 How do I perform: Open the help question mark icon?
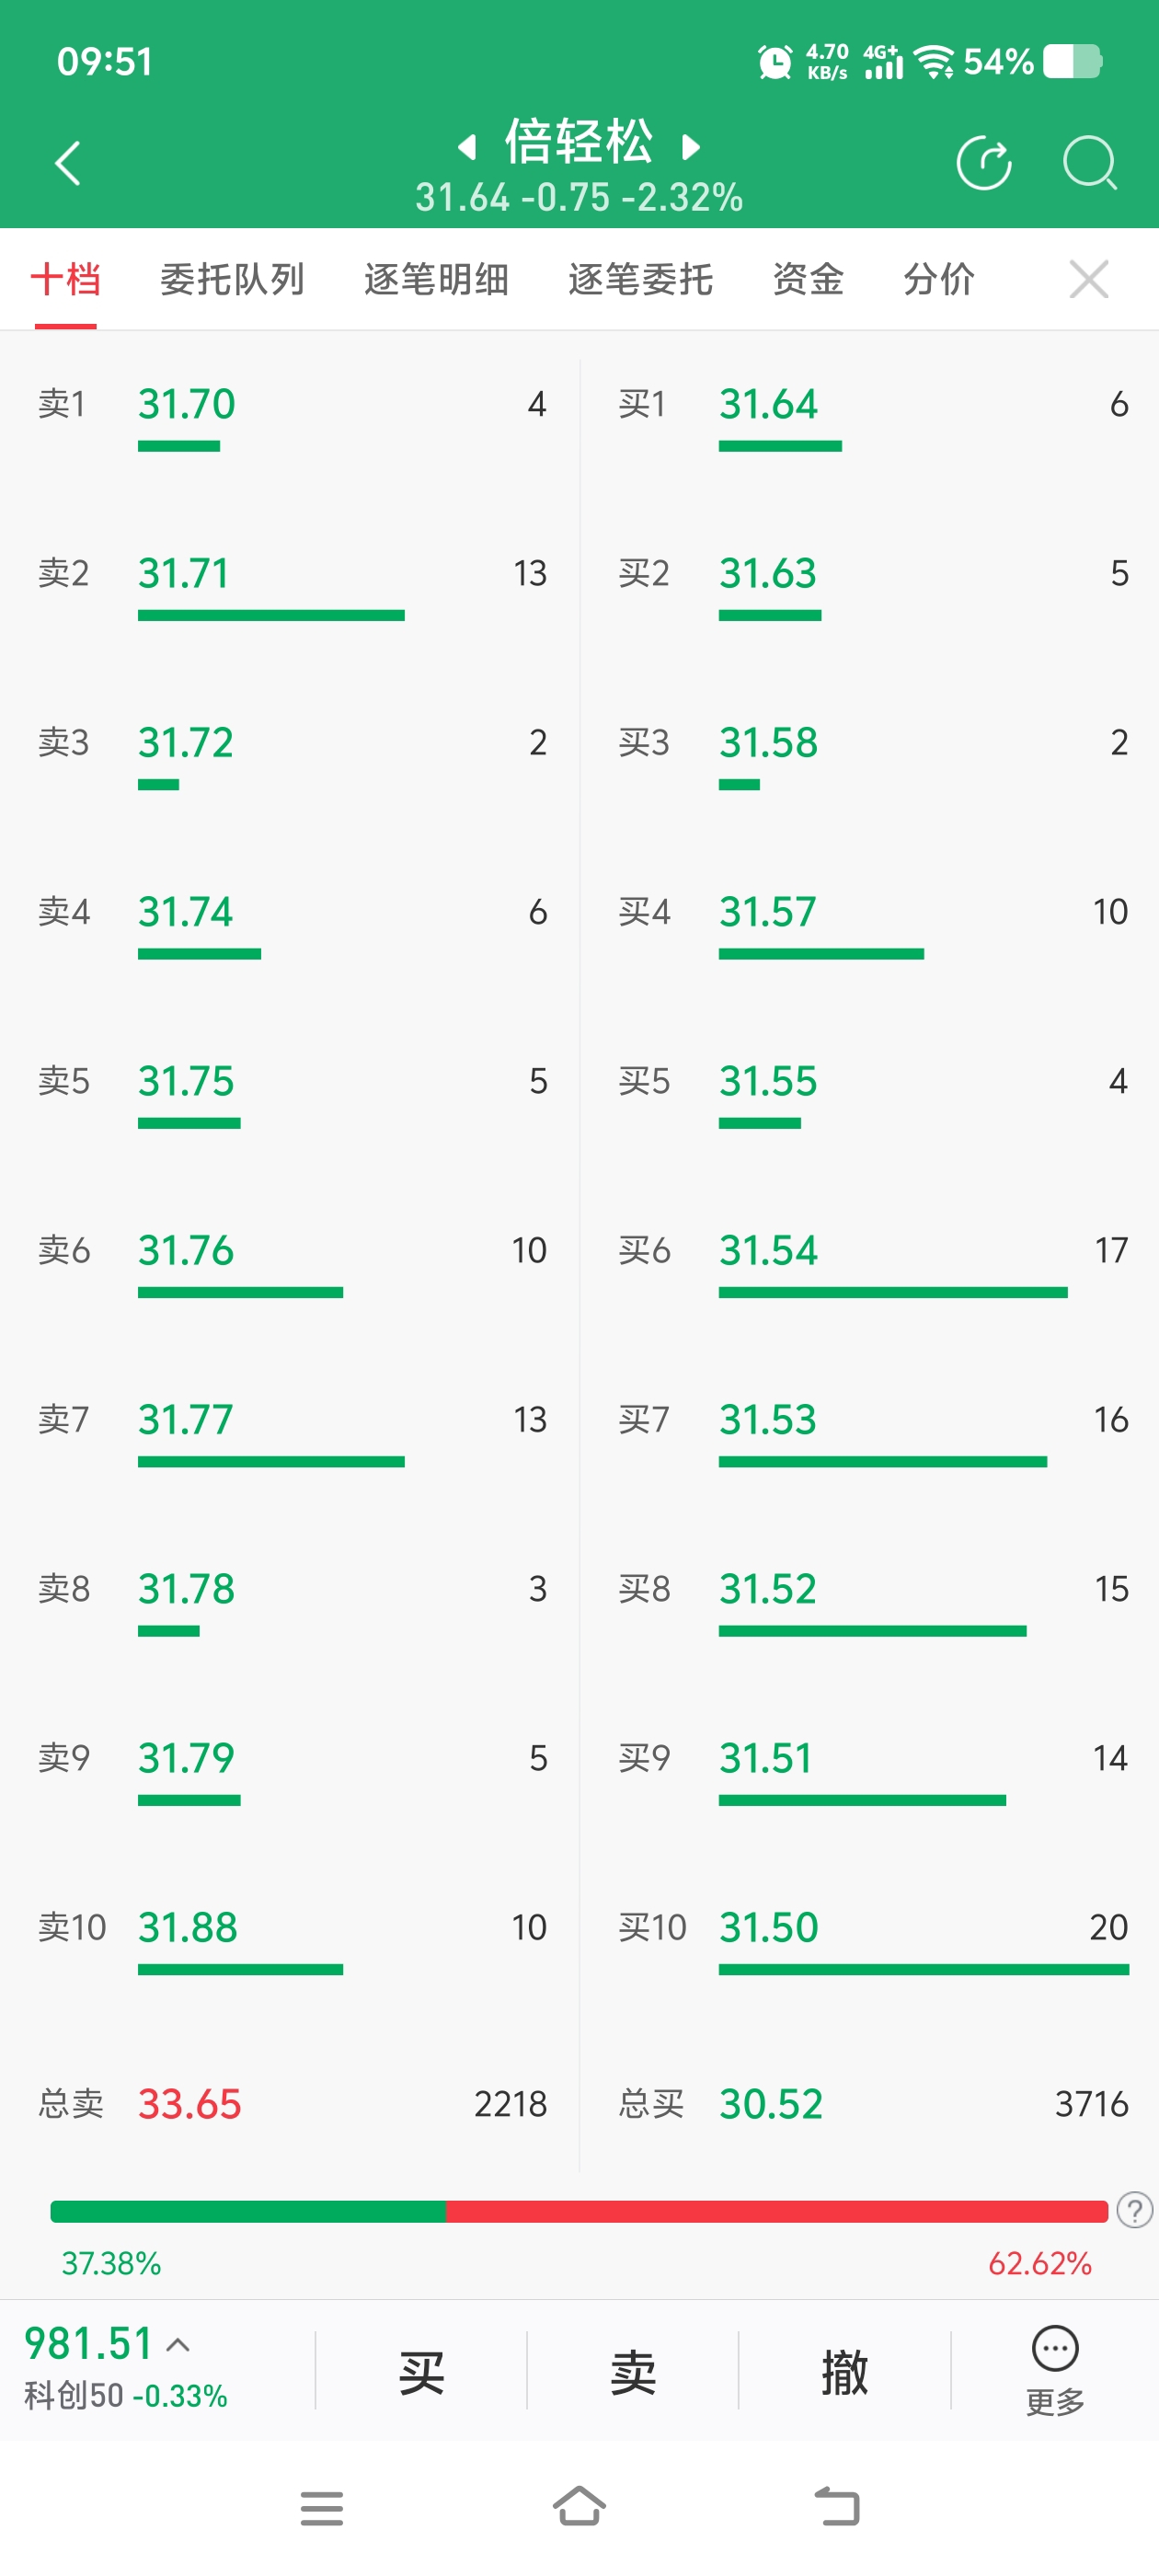coord(1135,2210)
